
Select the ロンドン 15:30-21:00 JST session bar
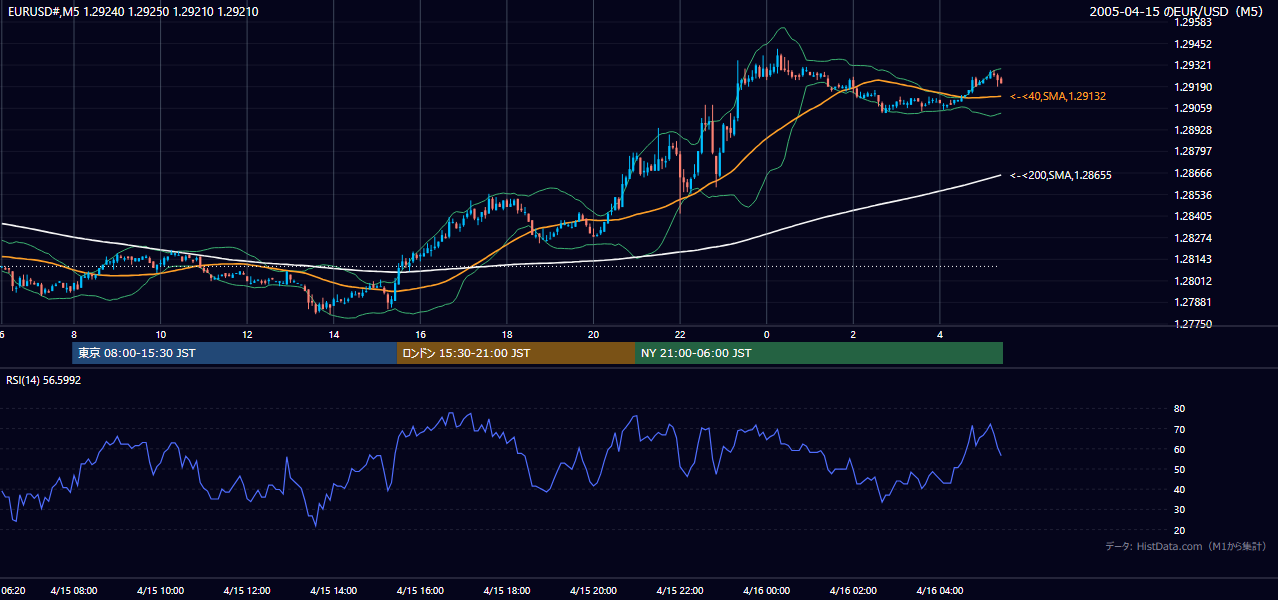[516, 353]
